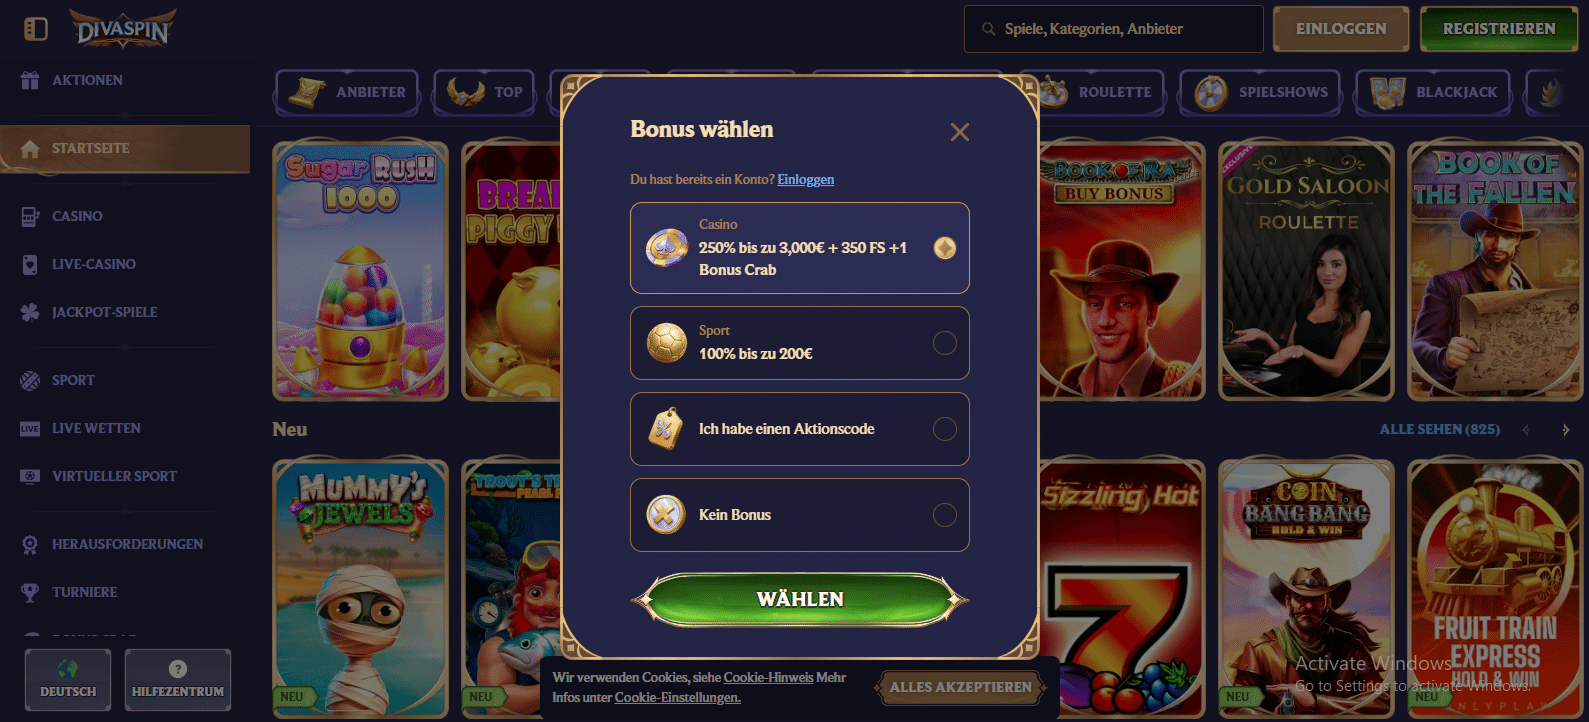The width and height of the screenshot is (1589, 722).
Task: Click the search magnifier icon
Action: click(x=989, y=29)
